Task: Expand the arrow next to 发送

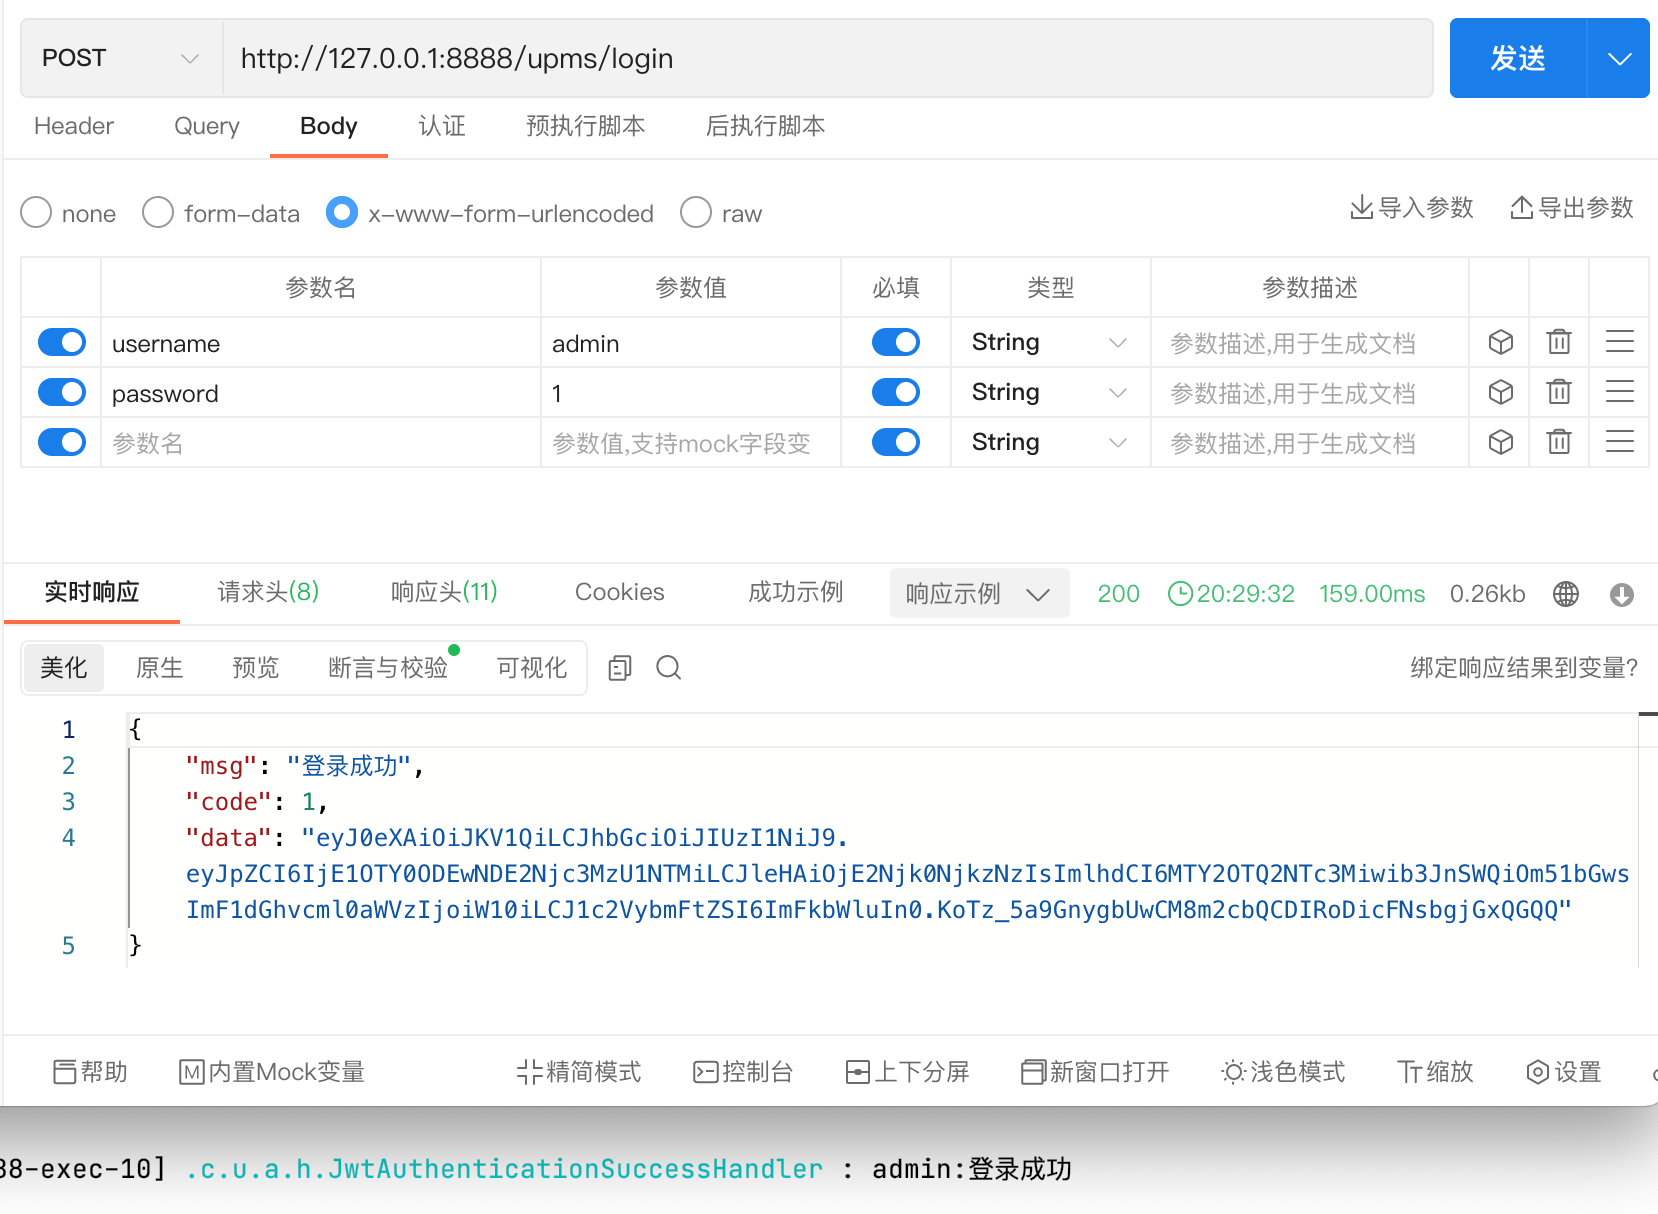Action: pyautogui.click(x=1619, y=58)
